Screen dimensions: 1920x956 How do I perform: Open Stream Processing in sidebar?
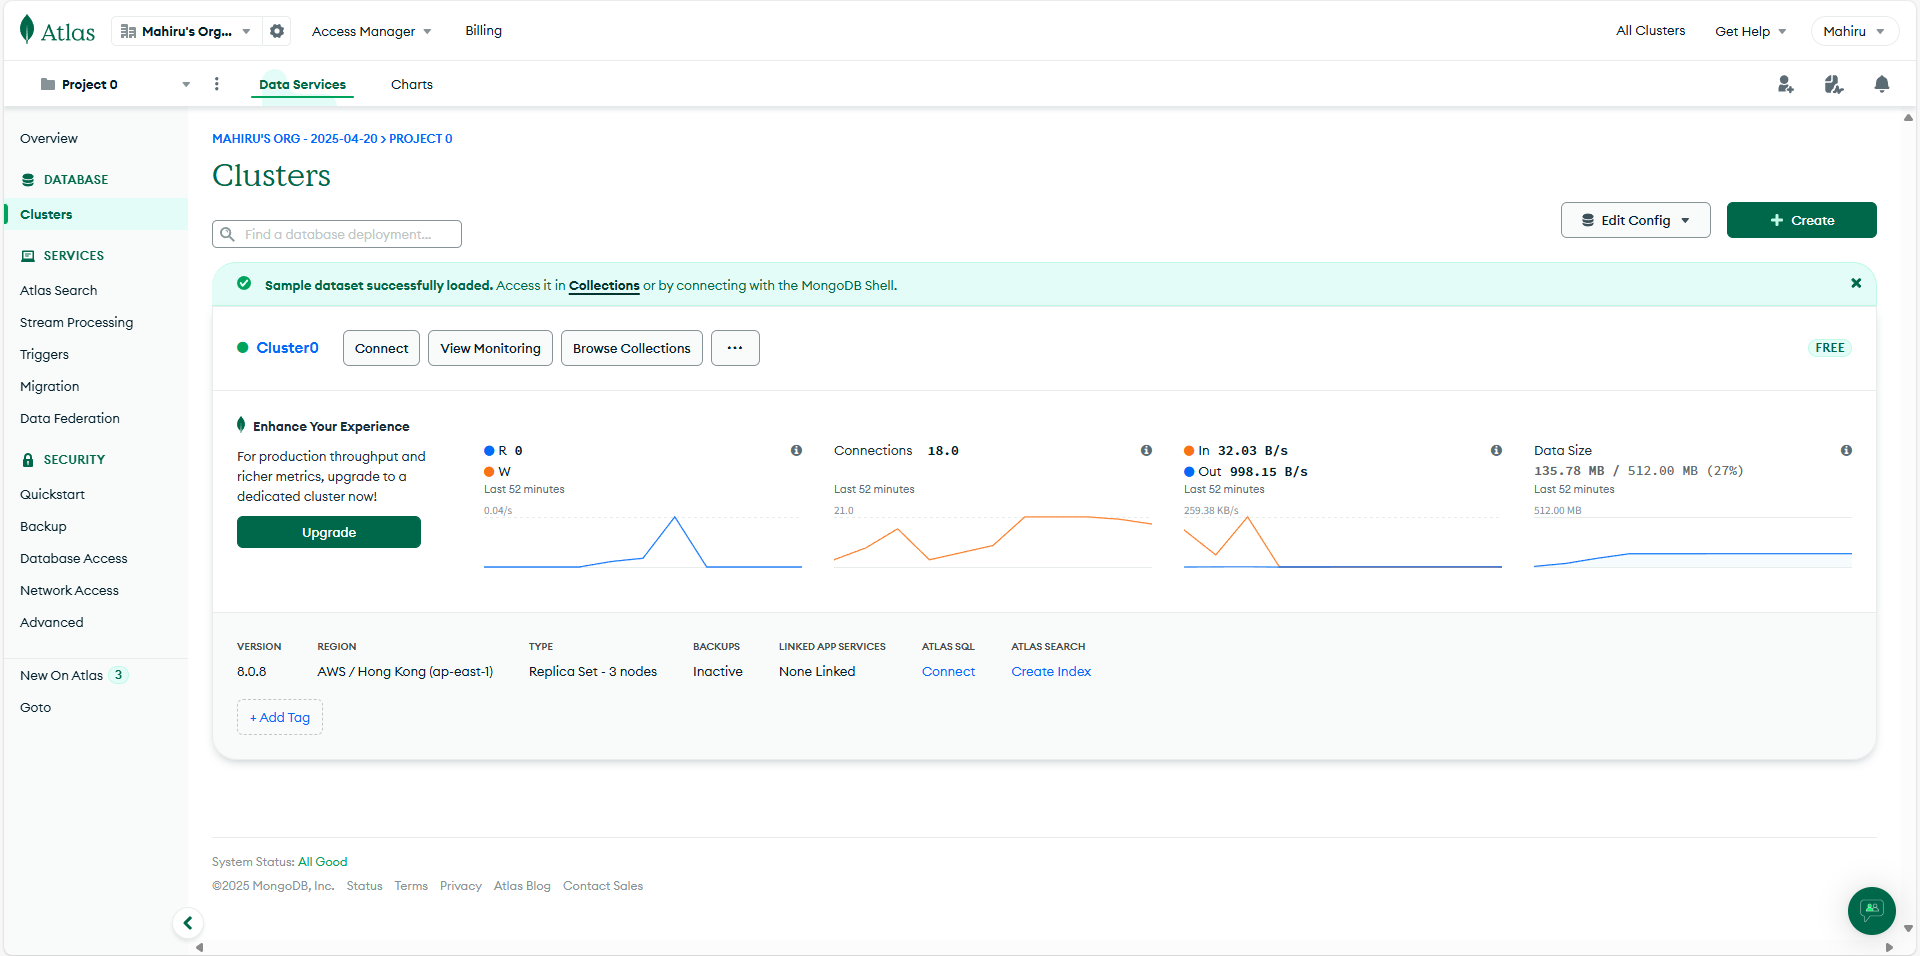tap(76, 322)
